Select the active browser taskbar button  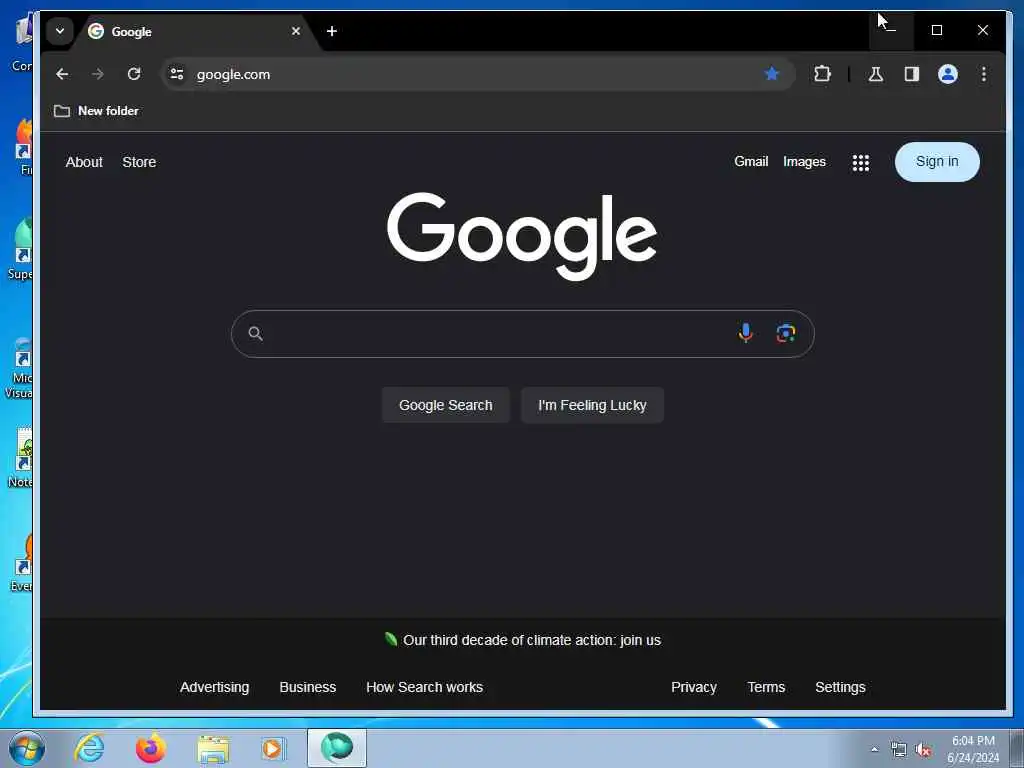coord(337,748)
